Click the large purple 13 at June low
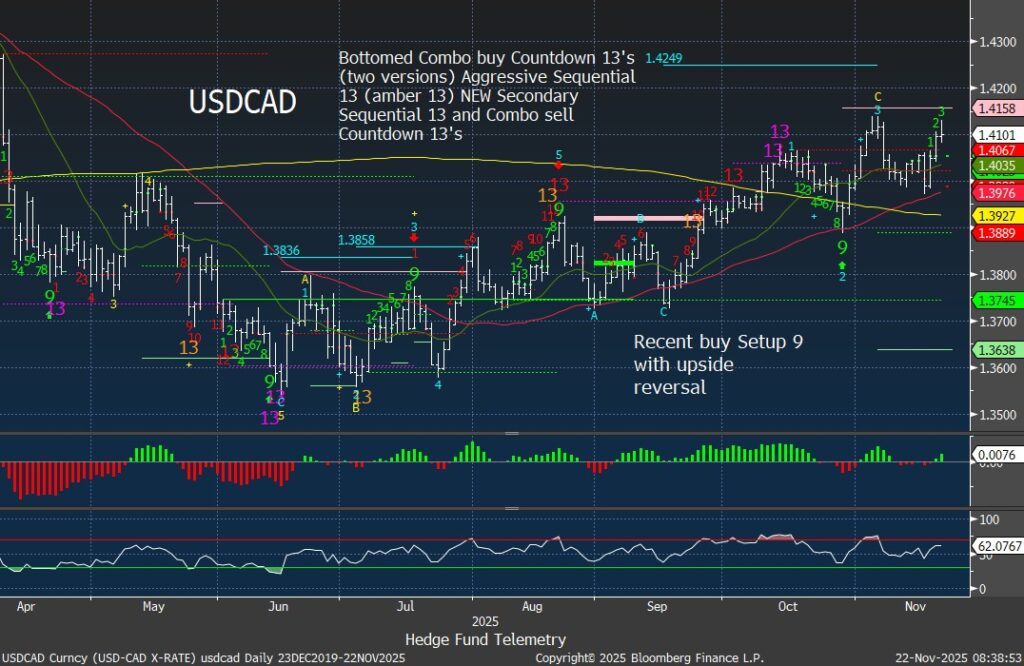The width and height of the screenshot is (1024, 666). tap(269, 418)
